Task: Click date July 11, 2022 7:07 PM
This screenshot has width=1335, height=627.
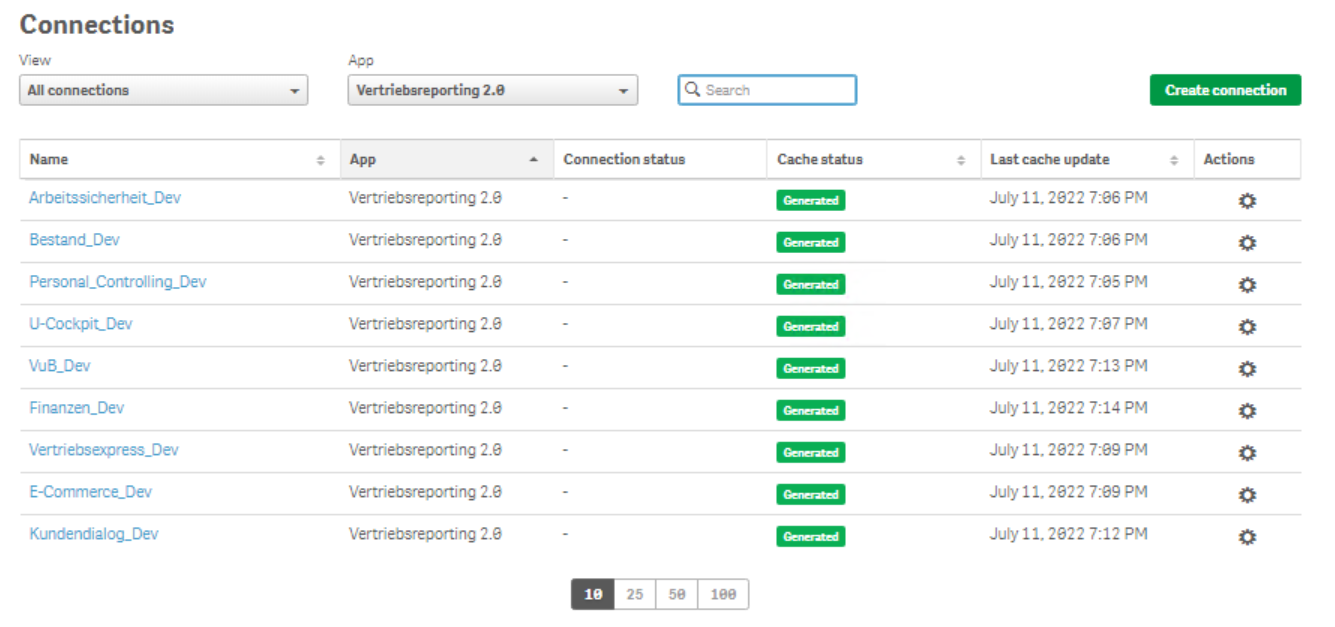Action: [1069, 324]
